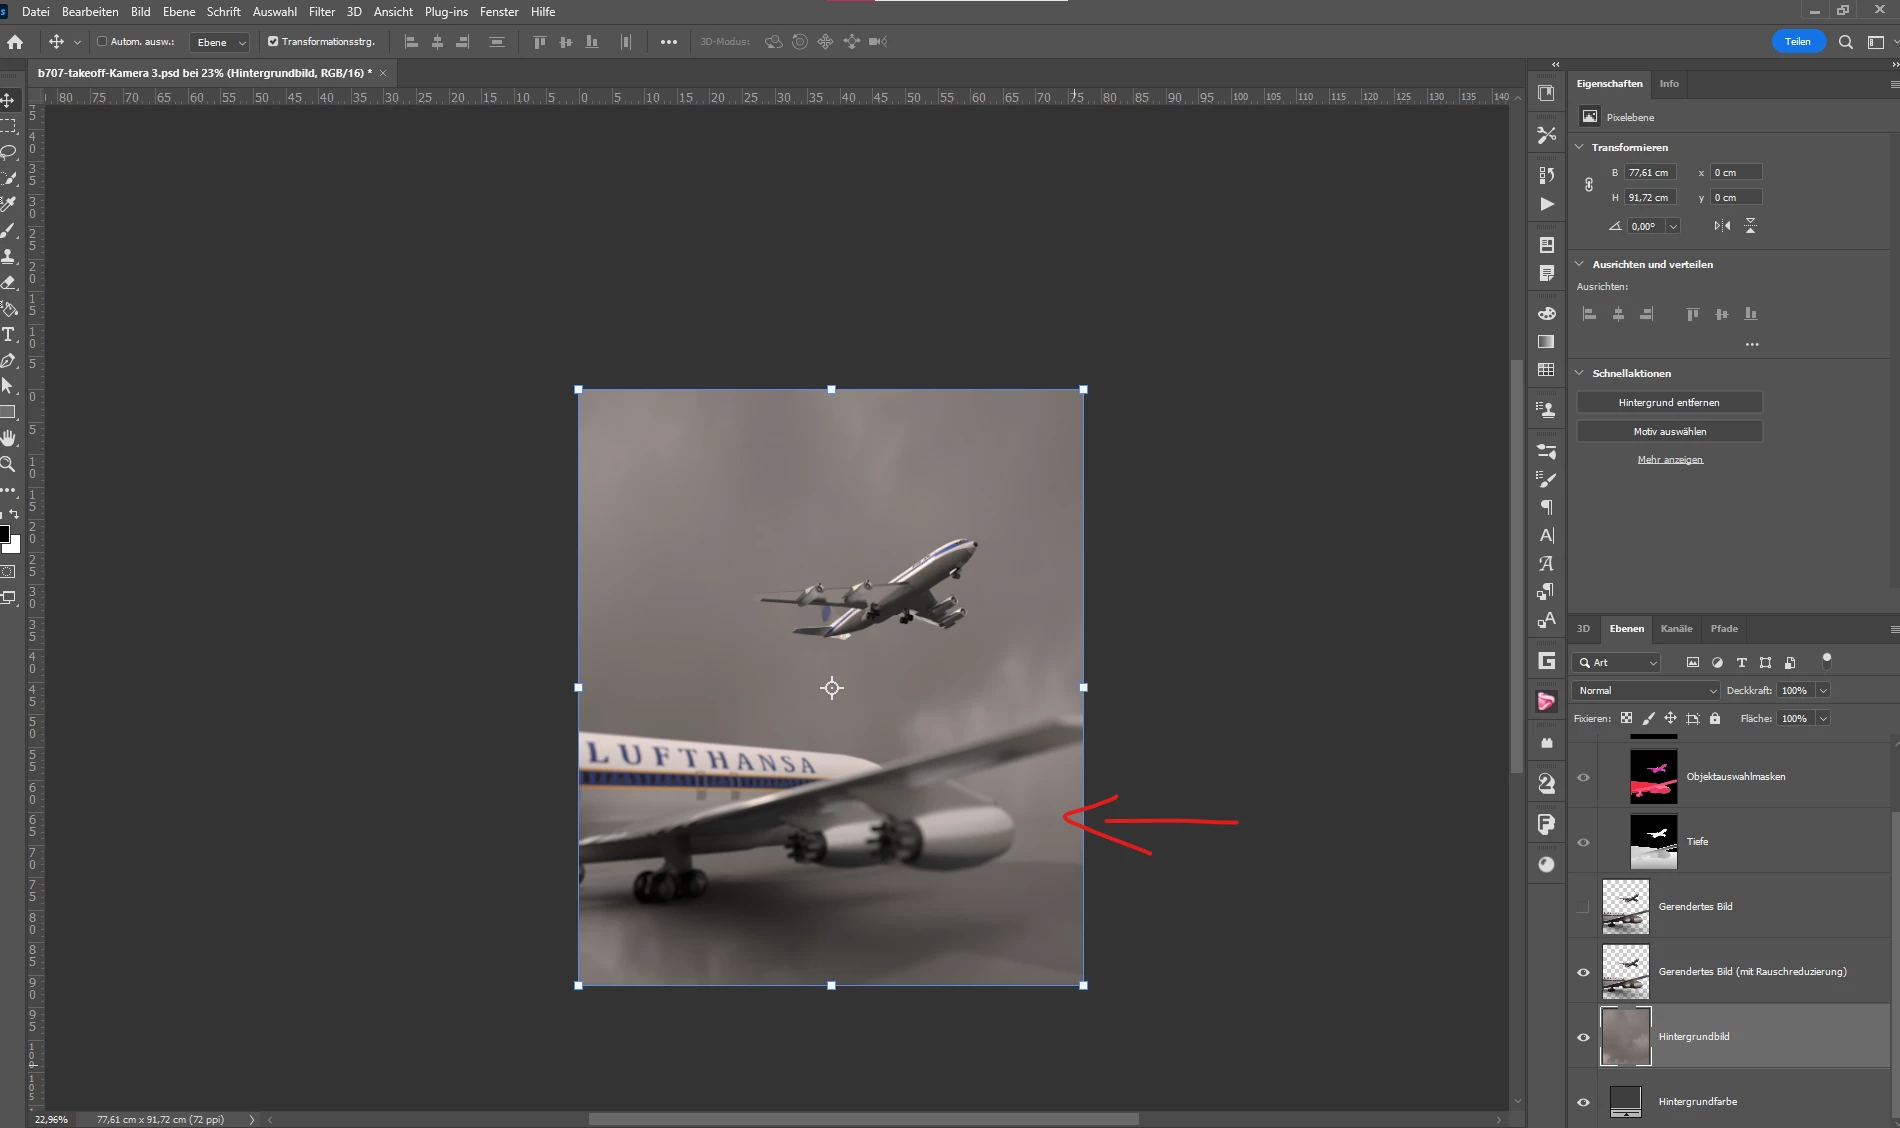Select the Path Selection arrow tool

tap(8, 386)
